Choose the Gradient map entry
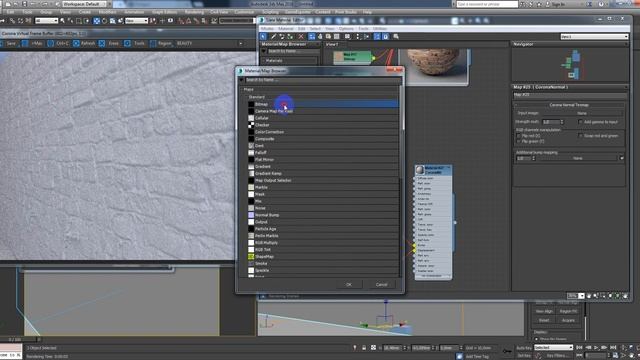 [x=322, y=167]
